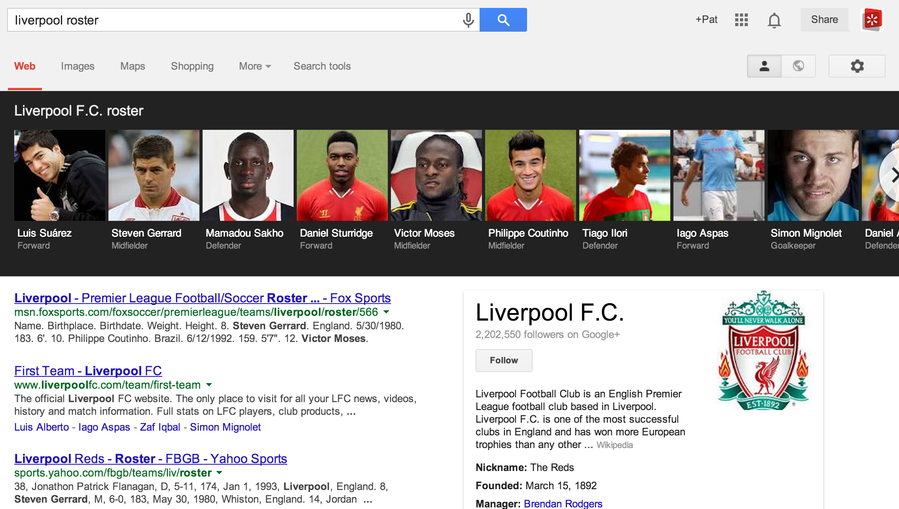Click the blue magnifier search button

(503, 20)
